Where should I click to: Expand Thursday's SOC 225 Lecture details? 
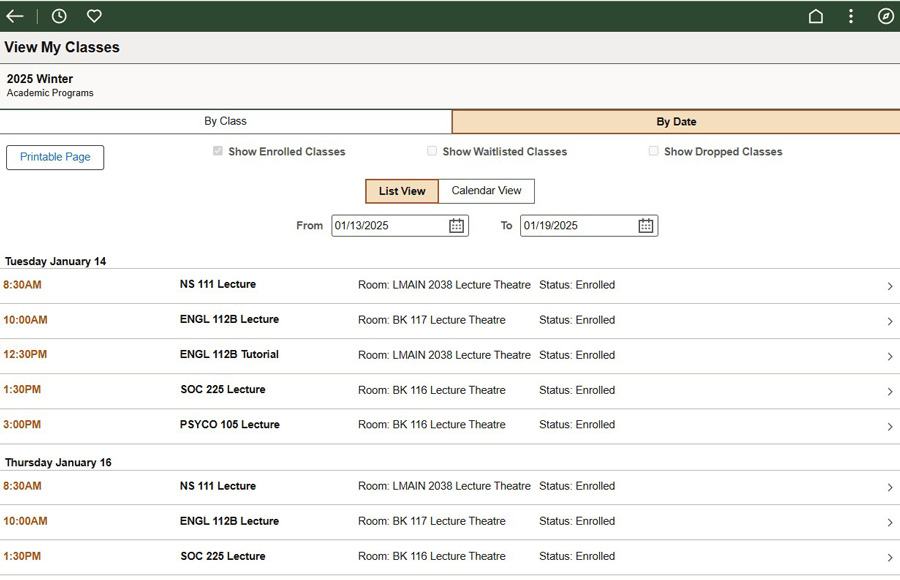pyautogui.click(x=888, y=556)
